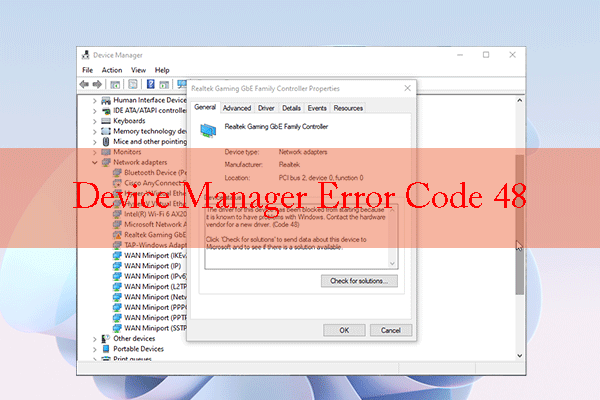Viewport: 600px width, 400px height.
Task: Select the WAN Miniport (PPTP tree row
Action: coord(149,317)
